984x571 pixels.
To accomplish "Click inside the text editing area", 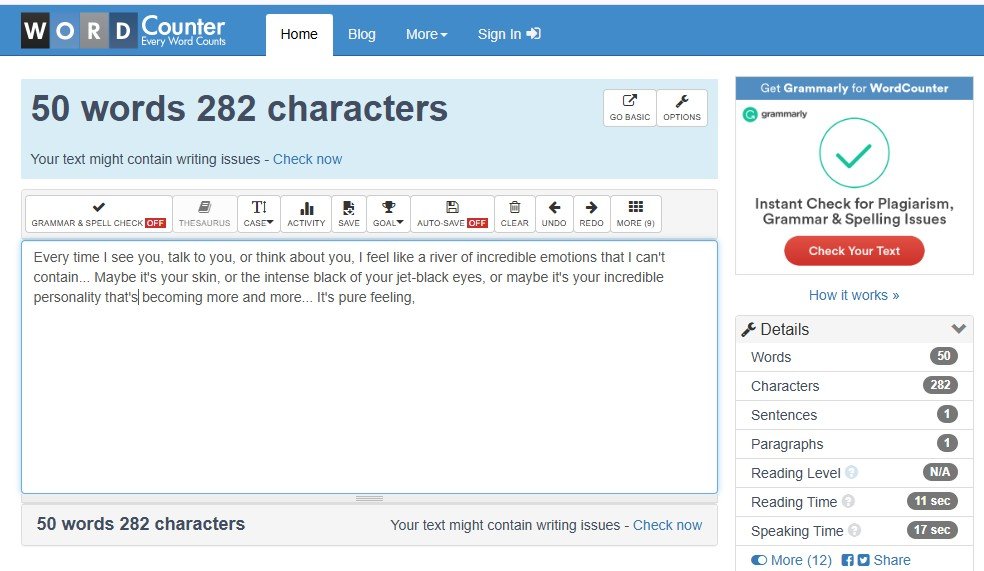I will [x=369, y=367].
